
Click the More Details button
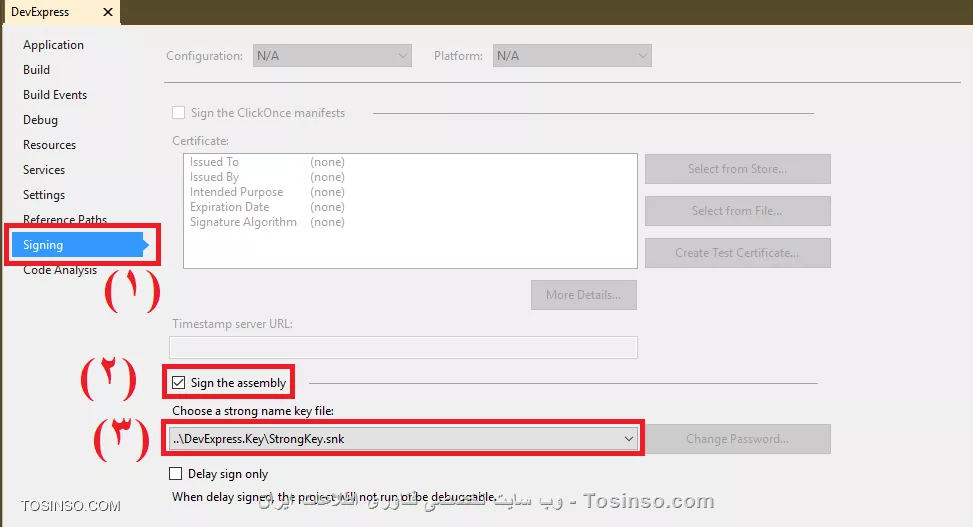(584, 295)
